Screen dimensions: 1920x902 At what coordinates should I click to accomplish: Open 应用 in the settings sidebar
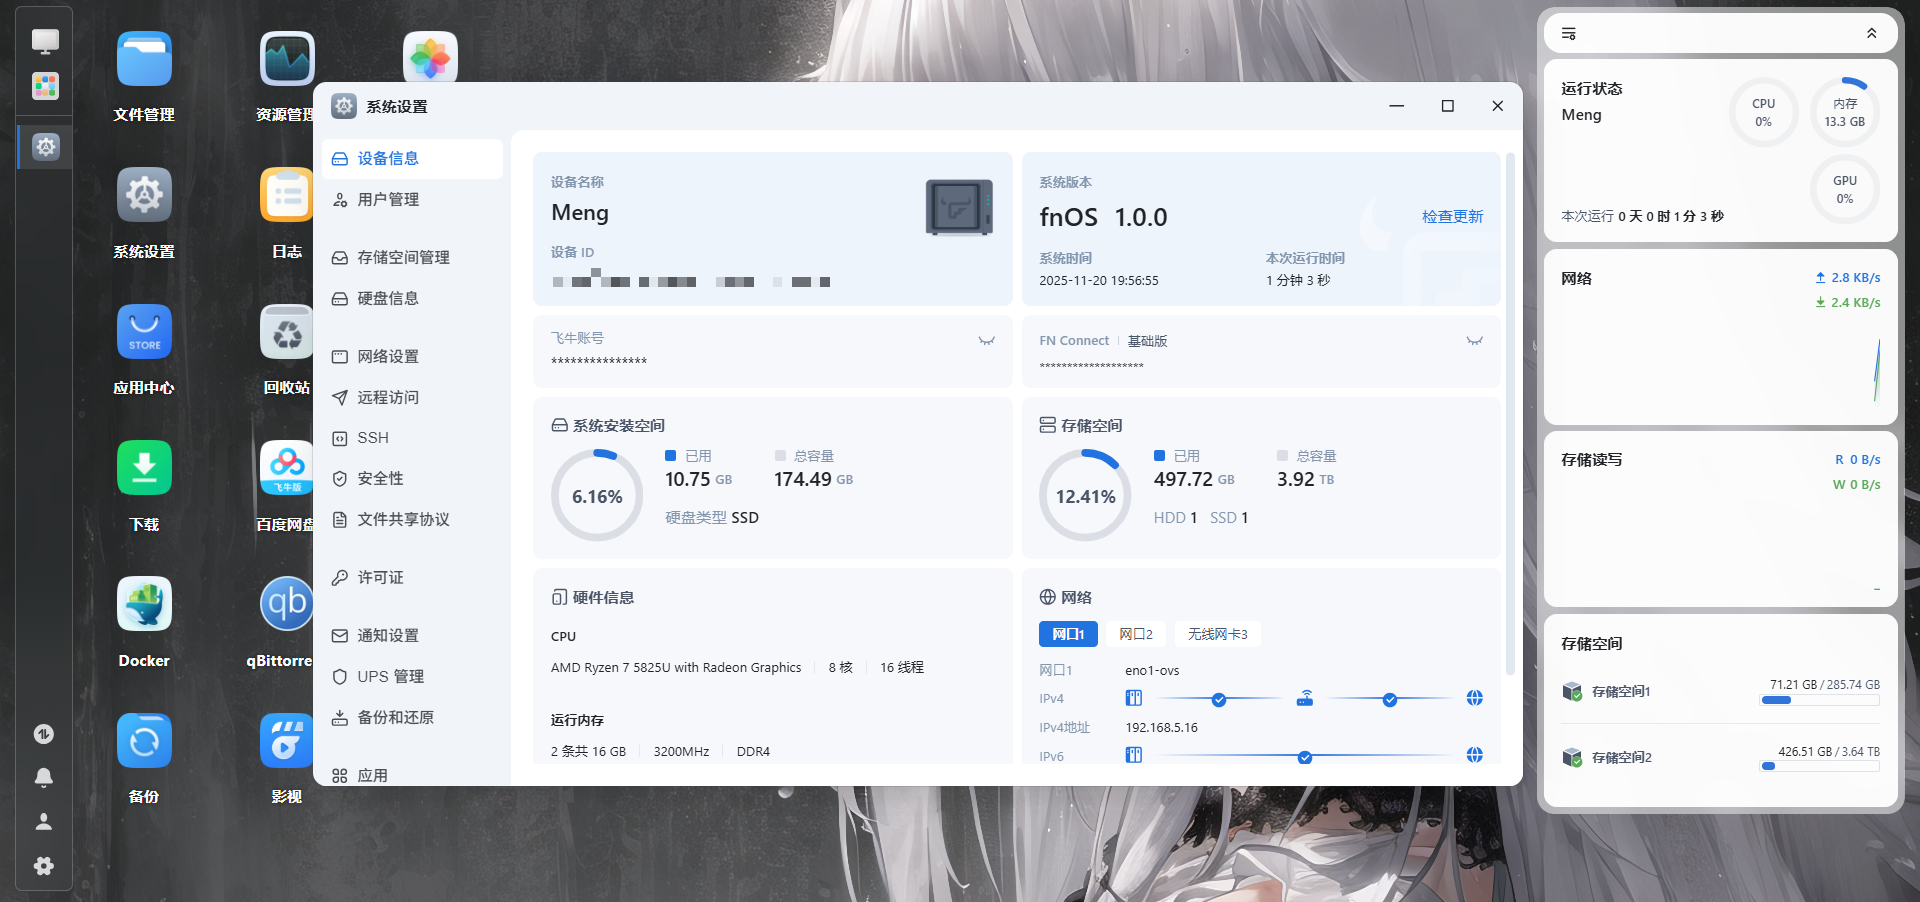click(412, 775)
